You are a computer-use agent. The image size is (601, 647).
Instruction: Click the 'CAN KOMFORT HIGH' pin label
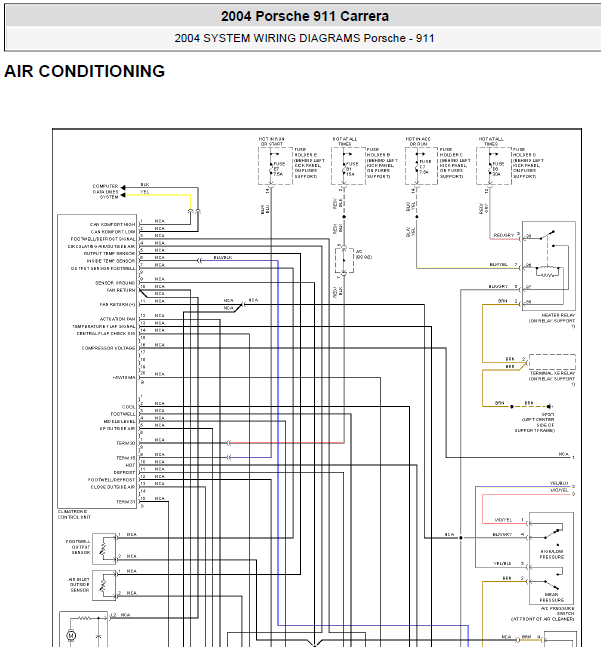pos(113,224)
